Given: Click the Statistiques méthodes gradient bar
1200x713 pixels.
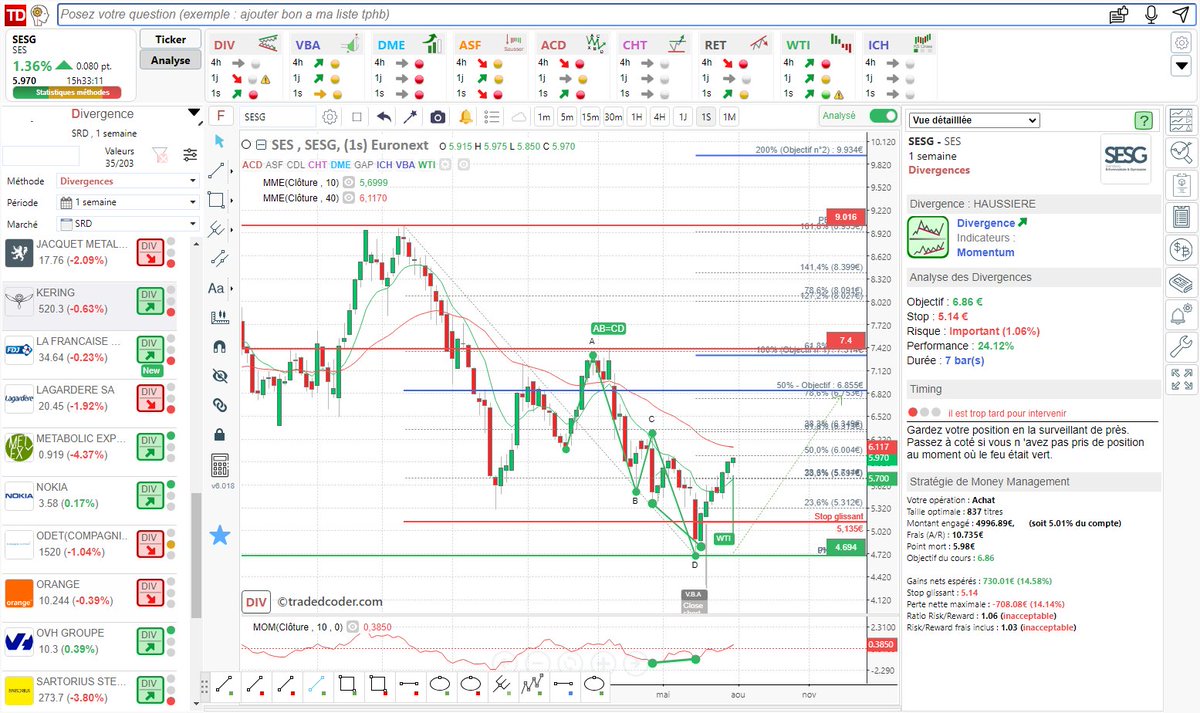Looking at the screenshot, I should 66,92.
